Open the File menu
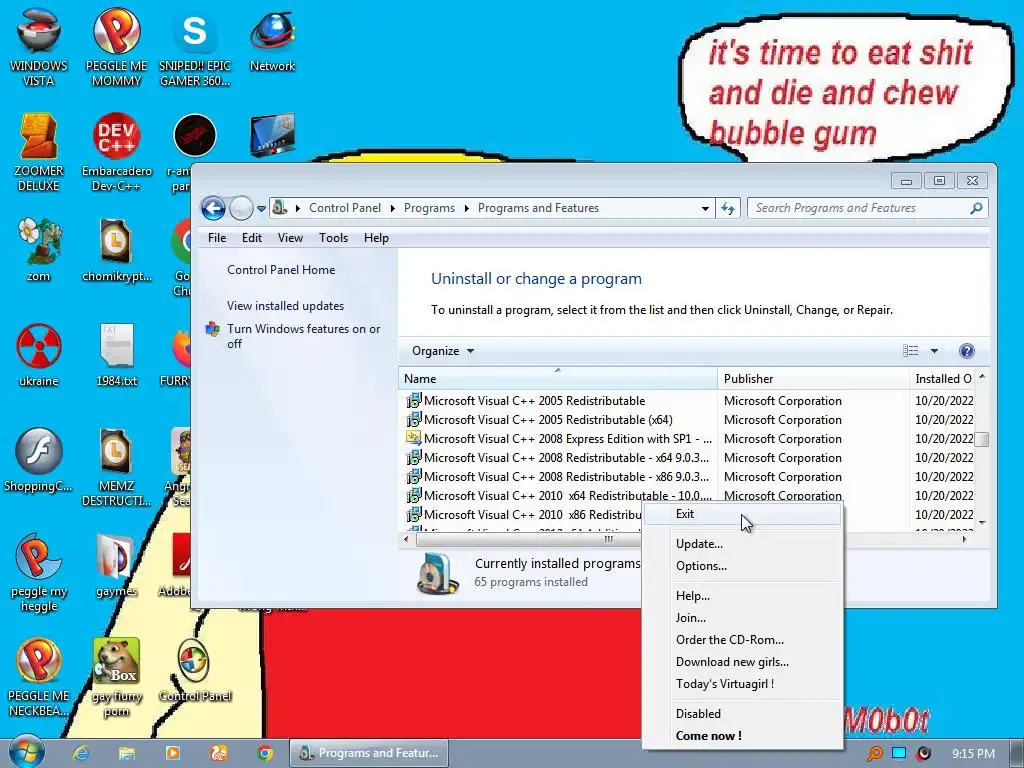Image resolution: width=1024 pixels, height=768 pixels. coord(217,238)
